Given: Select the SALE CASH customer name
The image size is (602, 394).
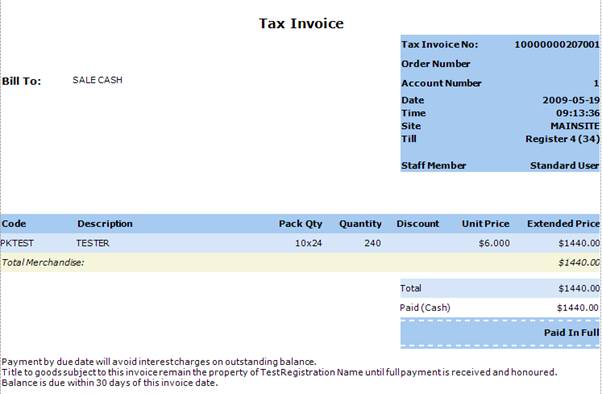Looking at the screenshot, I should click(98, 80).
